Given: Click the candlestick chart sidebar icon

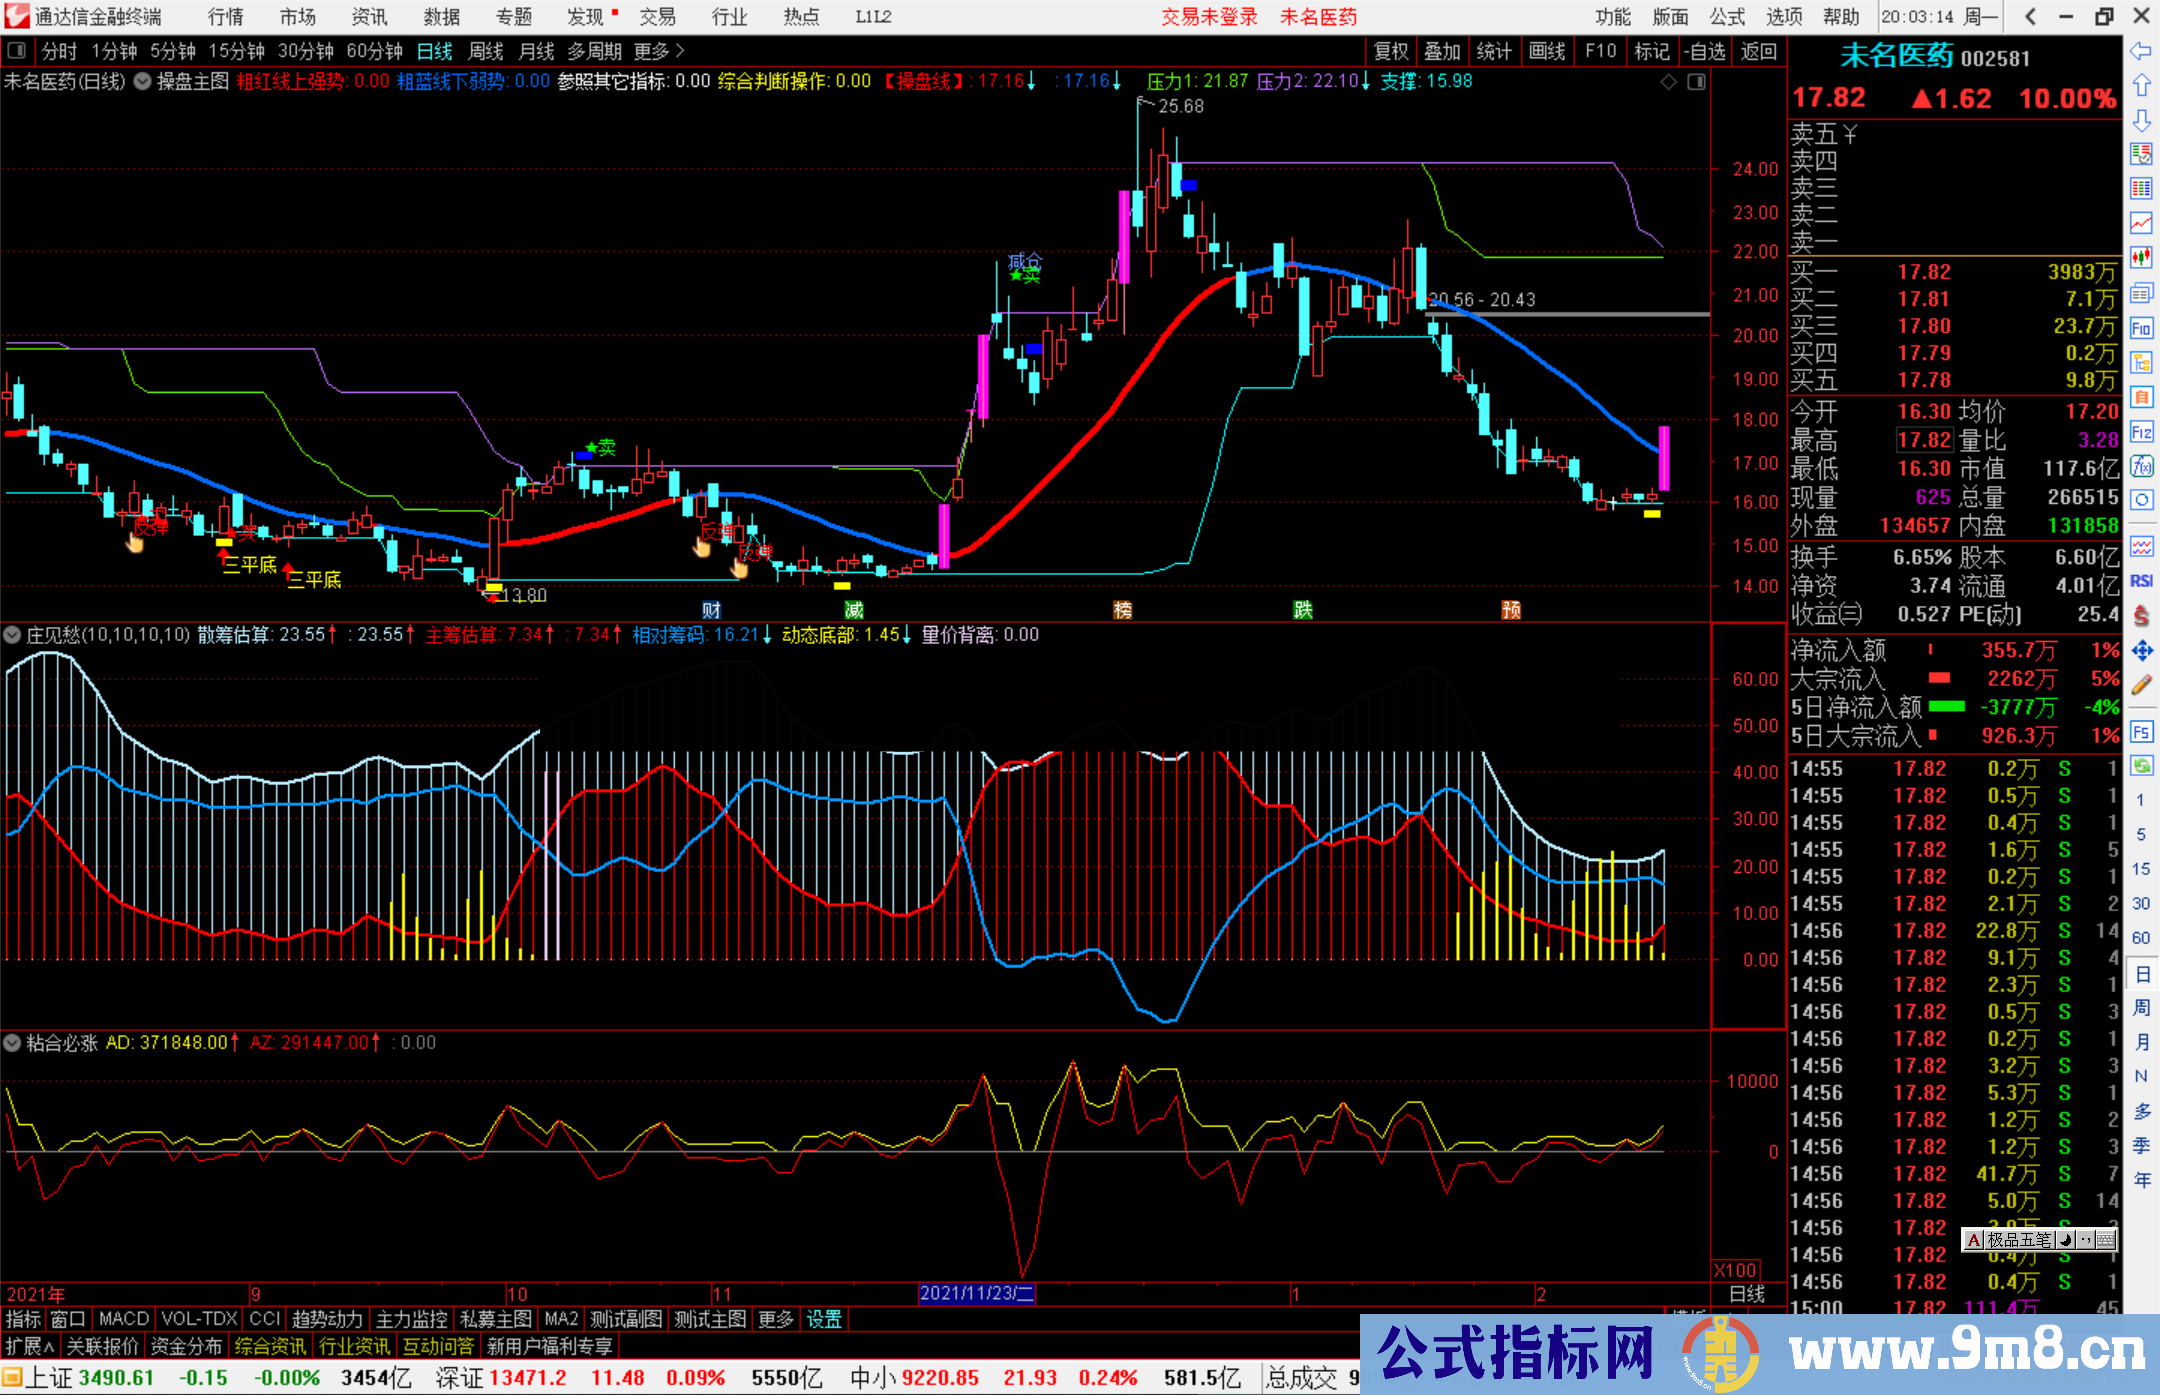Looking at the screenshot, I should click(2141, 257).
